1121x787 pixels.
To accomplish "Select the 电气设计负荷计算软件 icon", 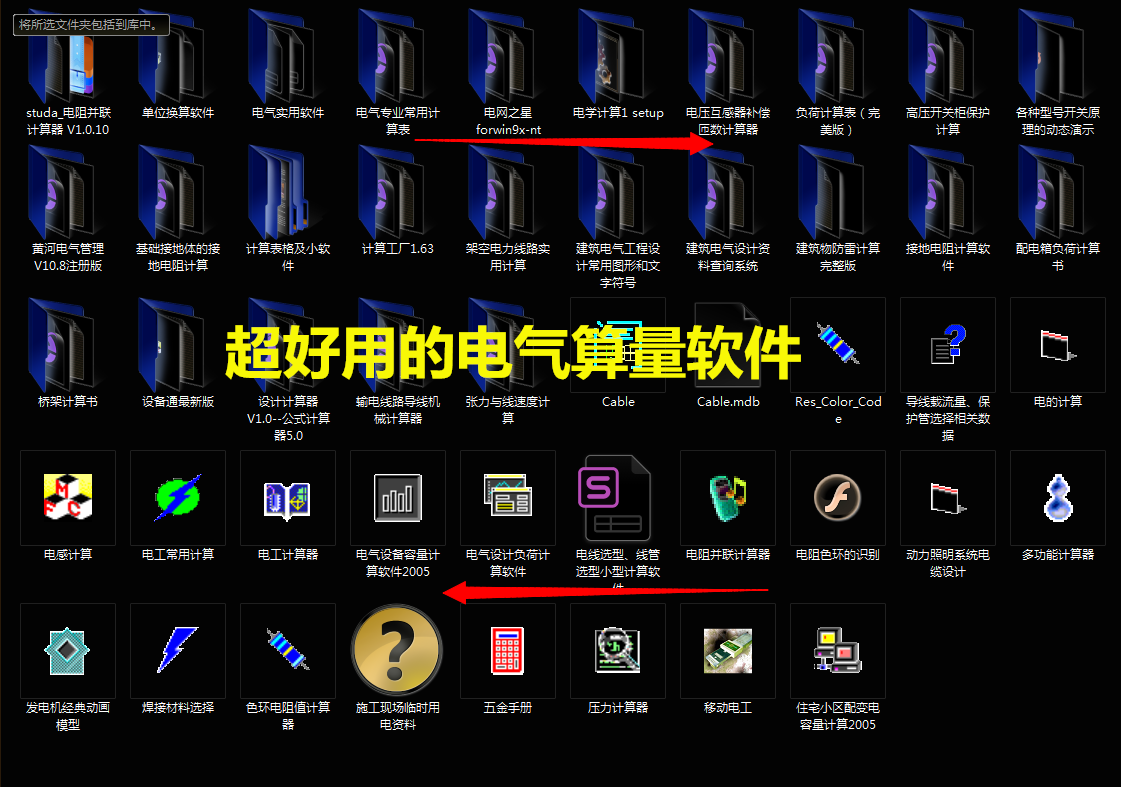I will (508, 498).
